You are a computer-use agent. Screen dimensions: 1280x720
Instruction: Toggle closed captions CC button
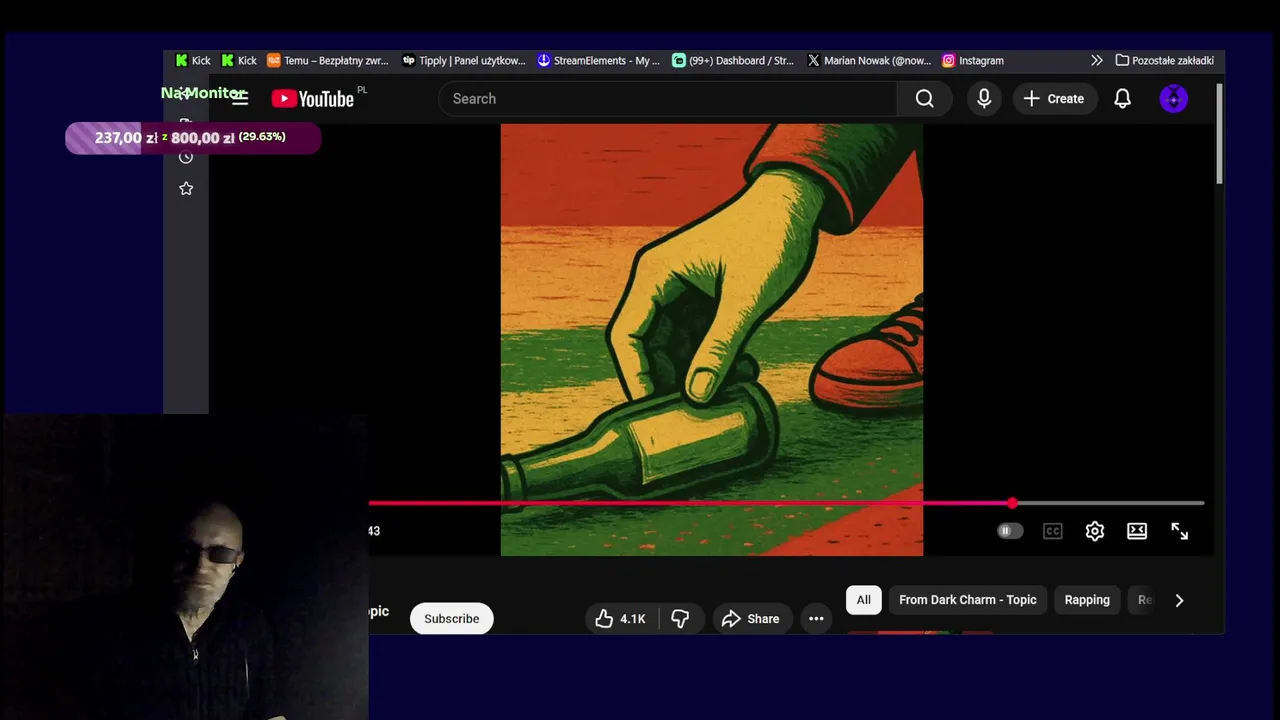point(1052,531)
